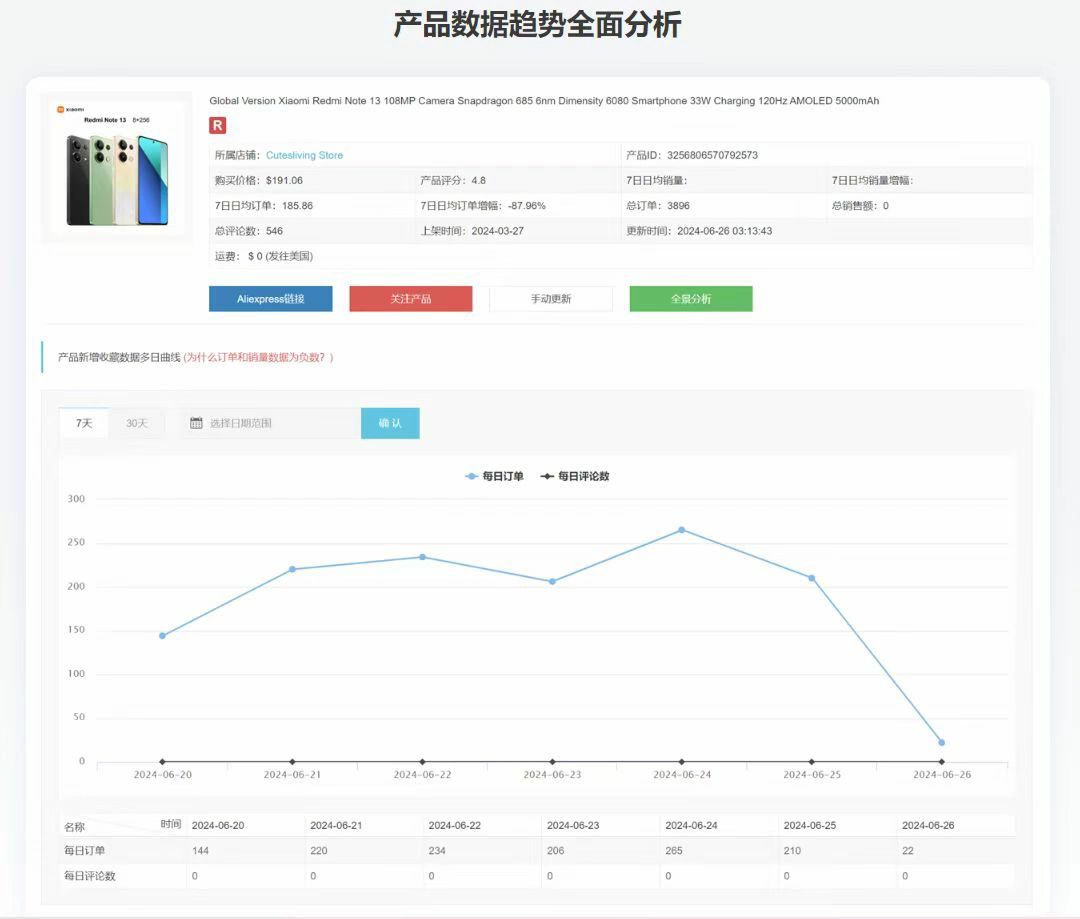The height and width of the screenshot is (919, 1080).
Task: Click the 2024-06-20 orders data point
Action: point(163,636)
